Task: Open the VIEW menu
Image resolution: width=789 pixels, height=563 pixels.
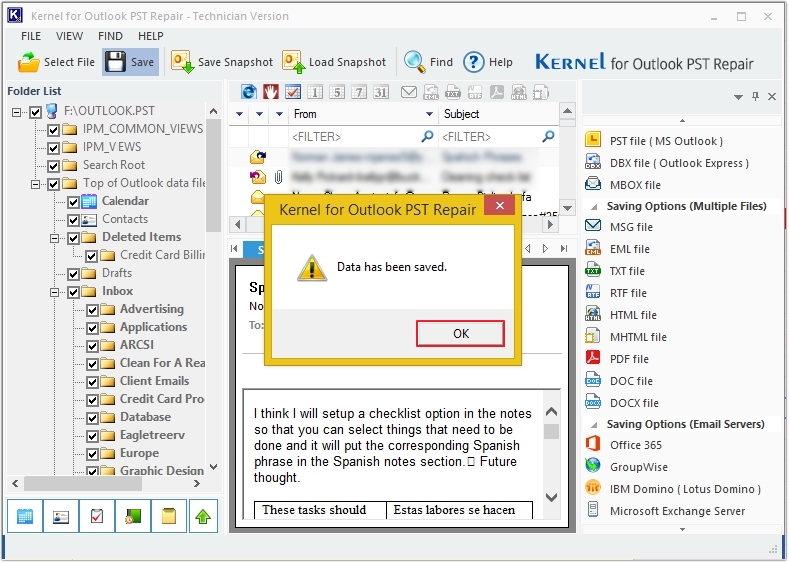Action: (x=69, y=36)
